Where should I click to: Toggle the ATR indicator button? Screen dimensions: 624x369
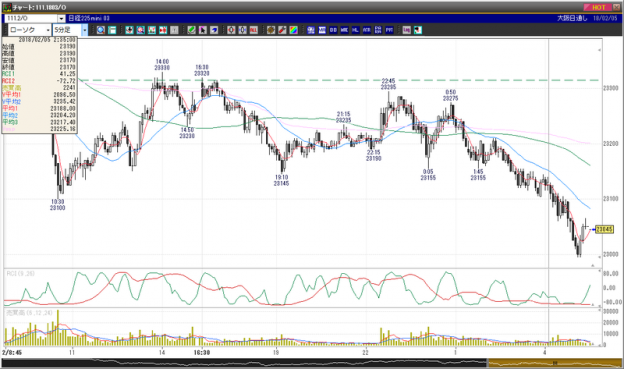(x=367, y=30)
